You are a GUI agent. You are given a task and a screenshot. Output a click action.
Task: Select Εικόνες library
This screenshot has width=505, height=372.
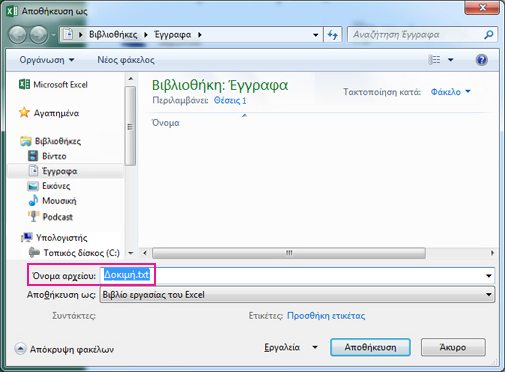pos(56,186)
